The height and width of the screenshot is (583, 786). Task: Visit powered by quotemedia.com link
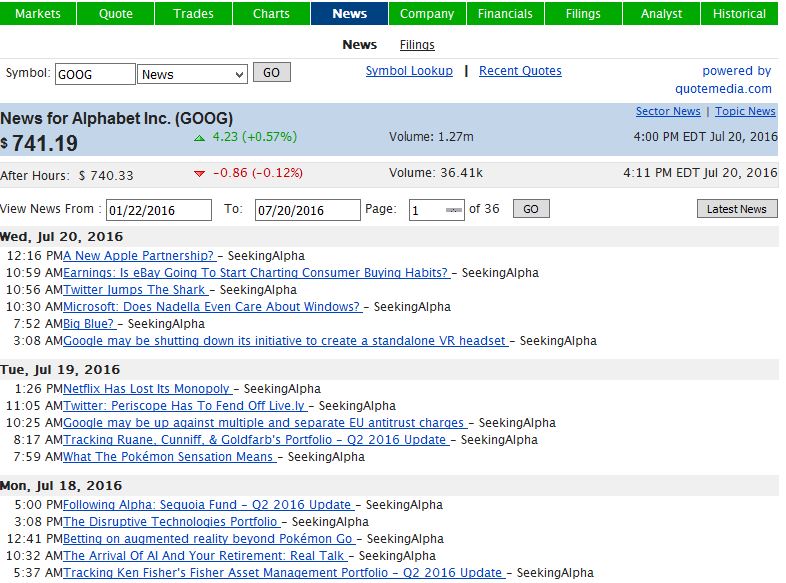(723, 80)
